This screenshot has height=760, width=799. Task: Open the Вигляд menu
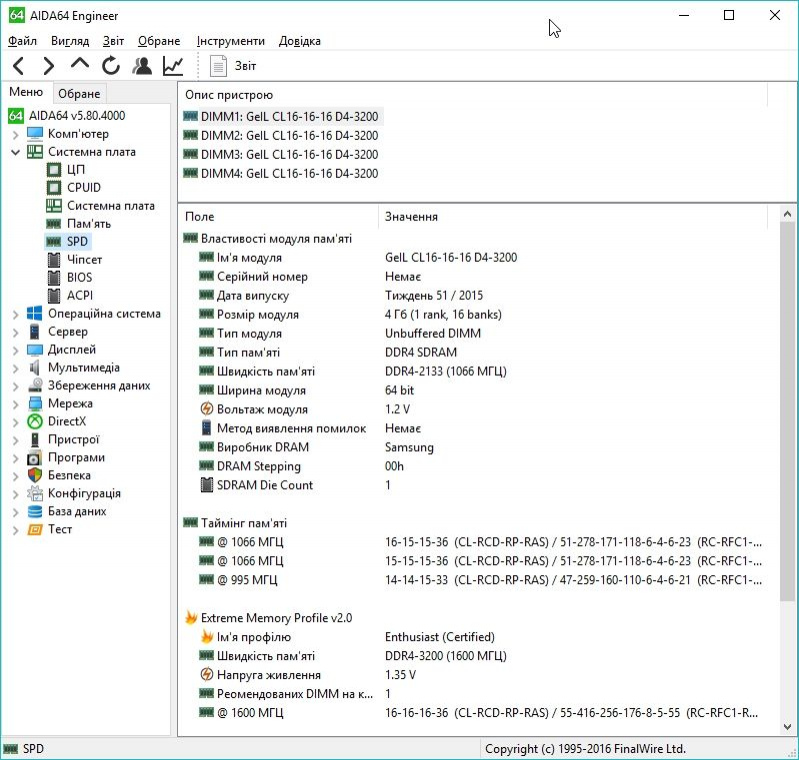pos(70,41)
